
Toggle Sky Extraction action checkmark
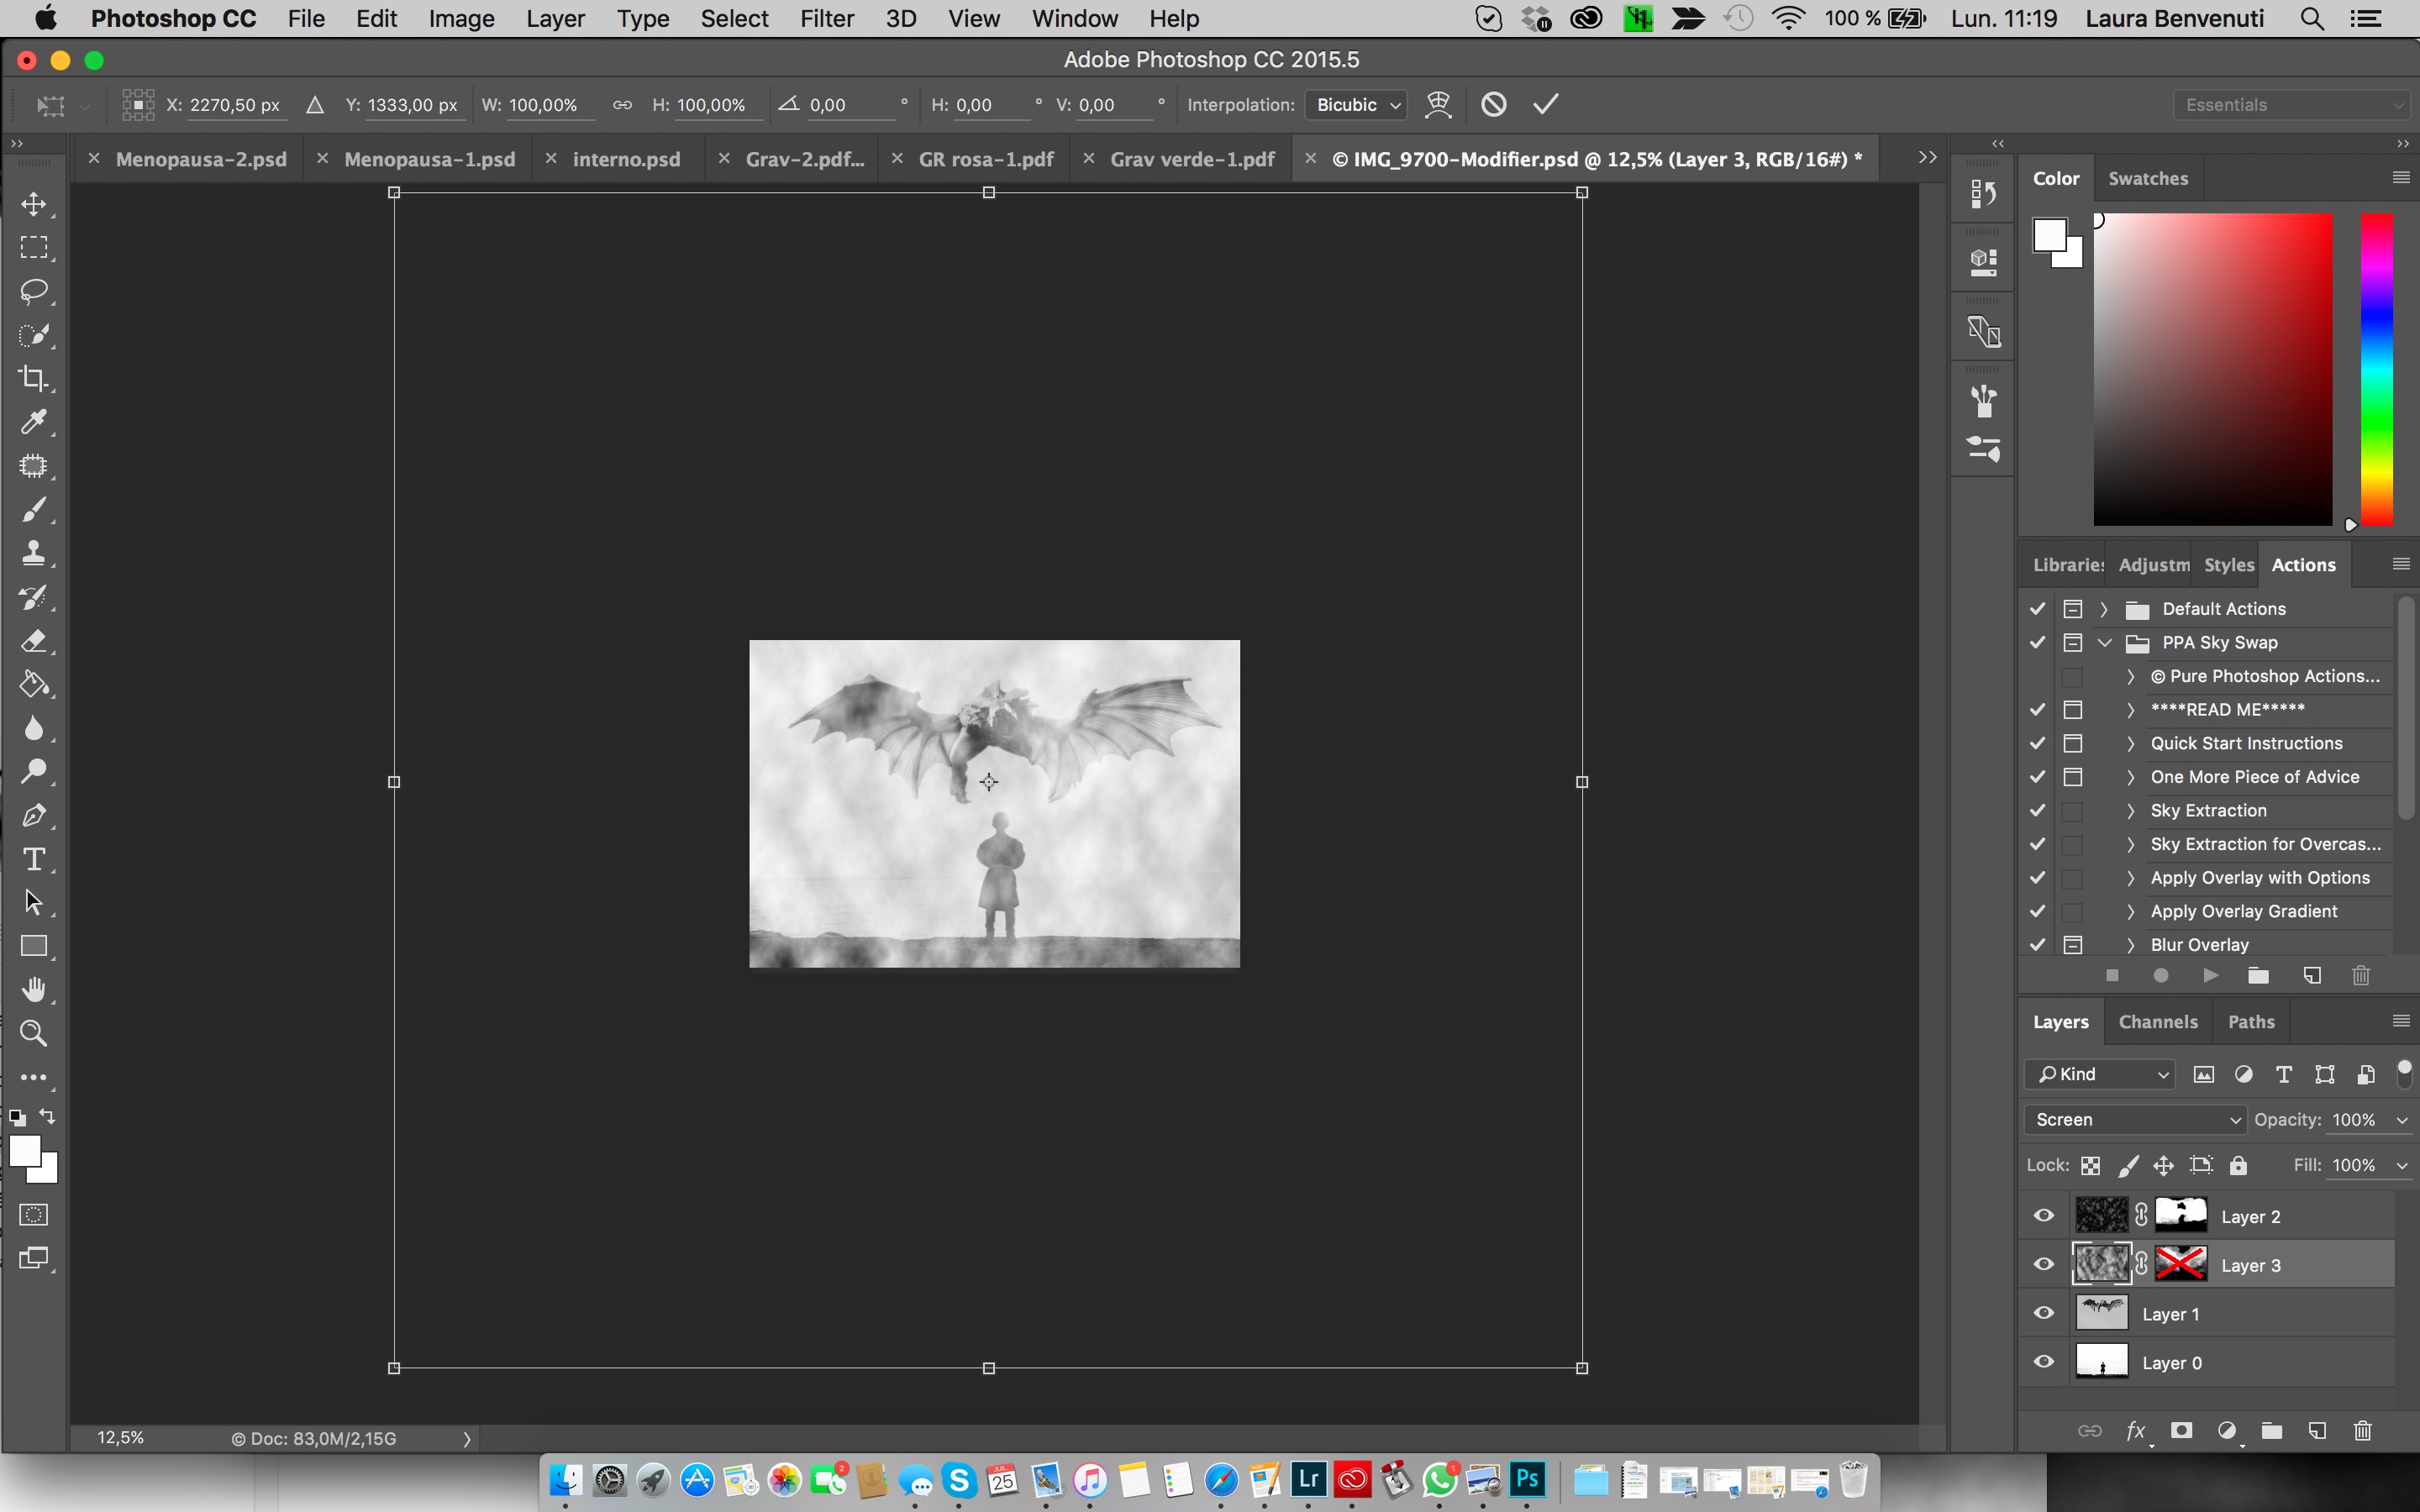(x=2038, y=810)
